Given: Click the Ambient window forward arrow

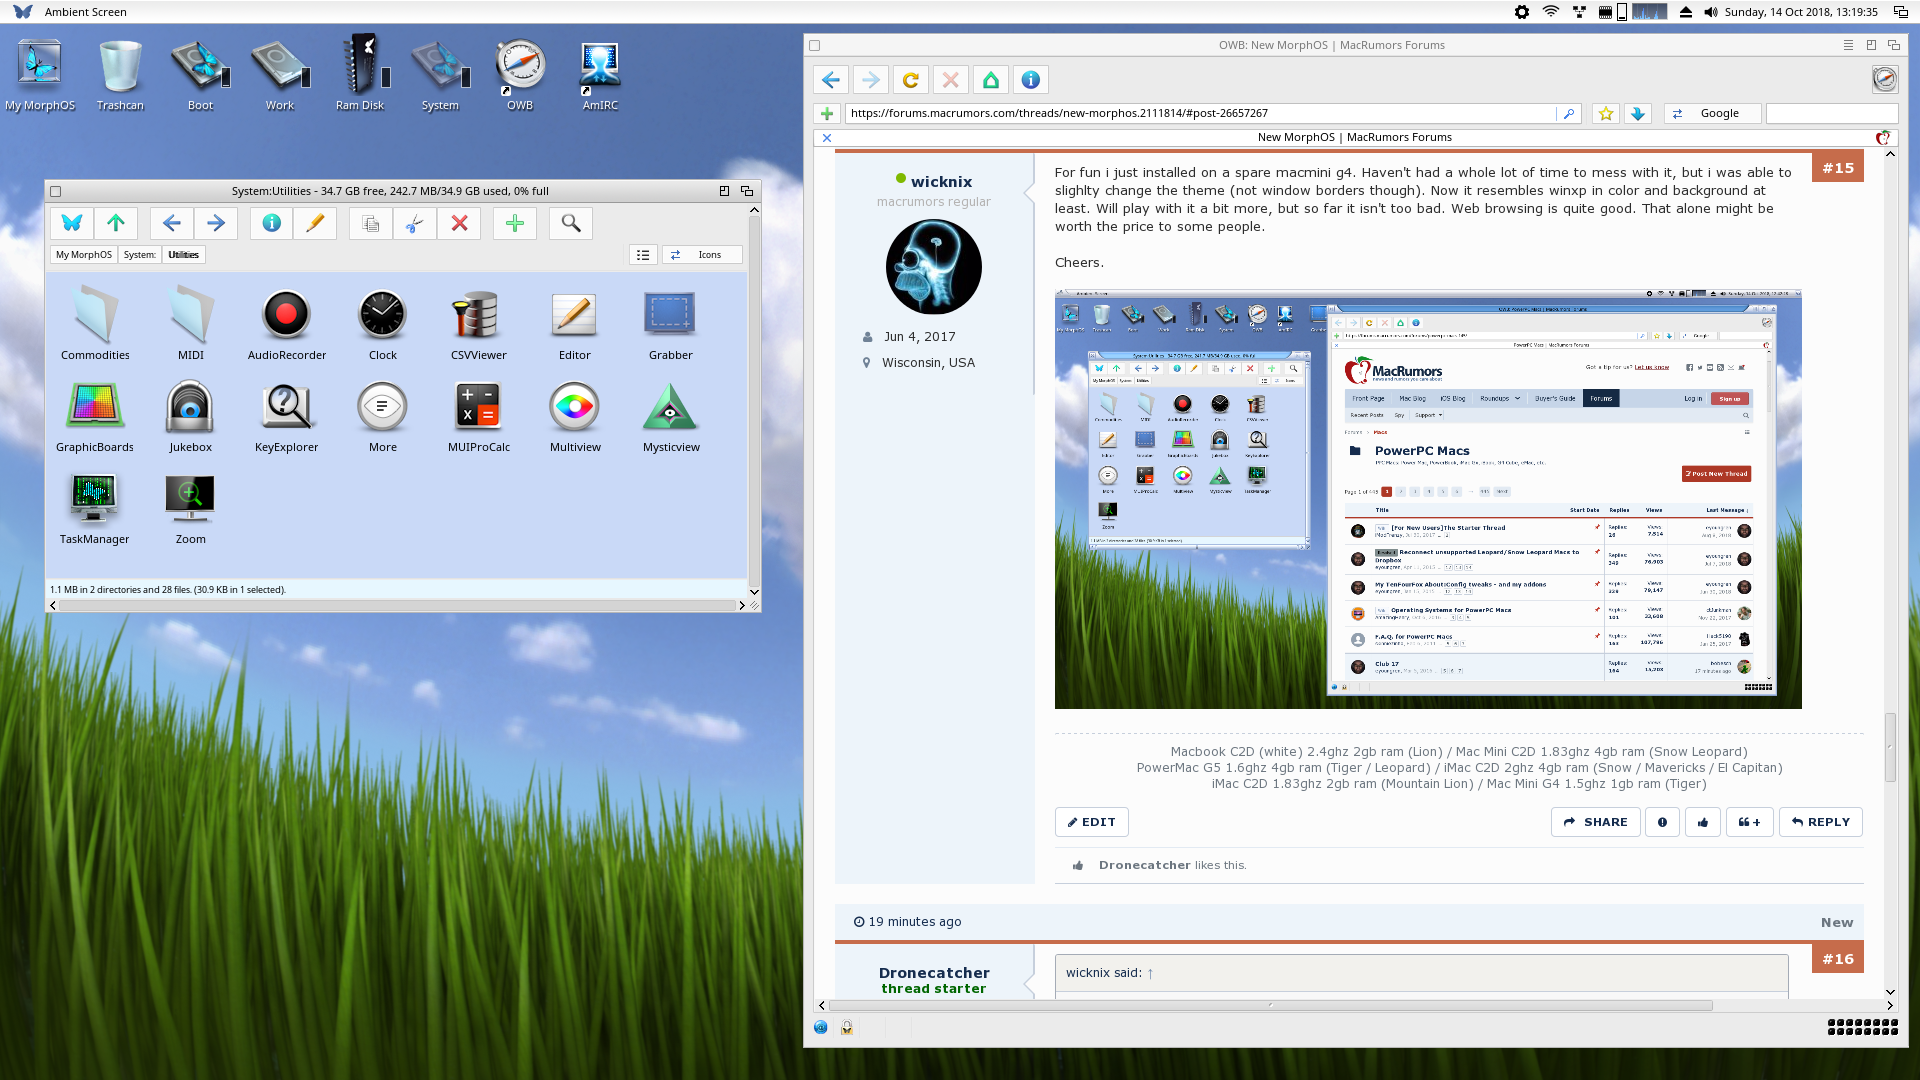Looking at the screenshot, I should click(x=216, y=223).
